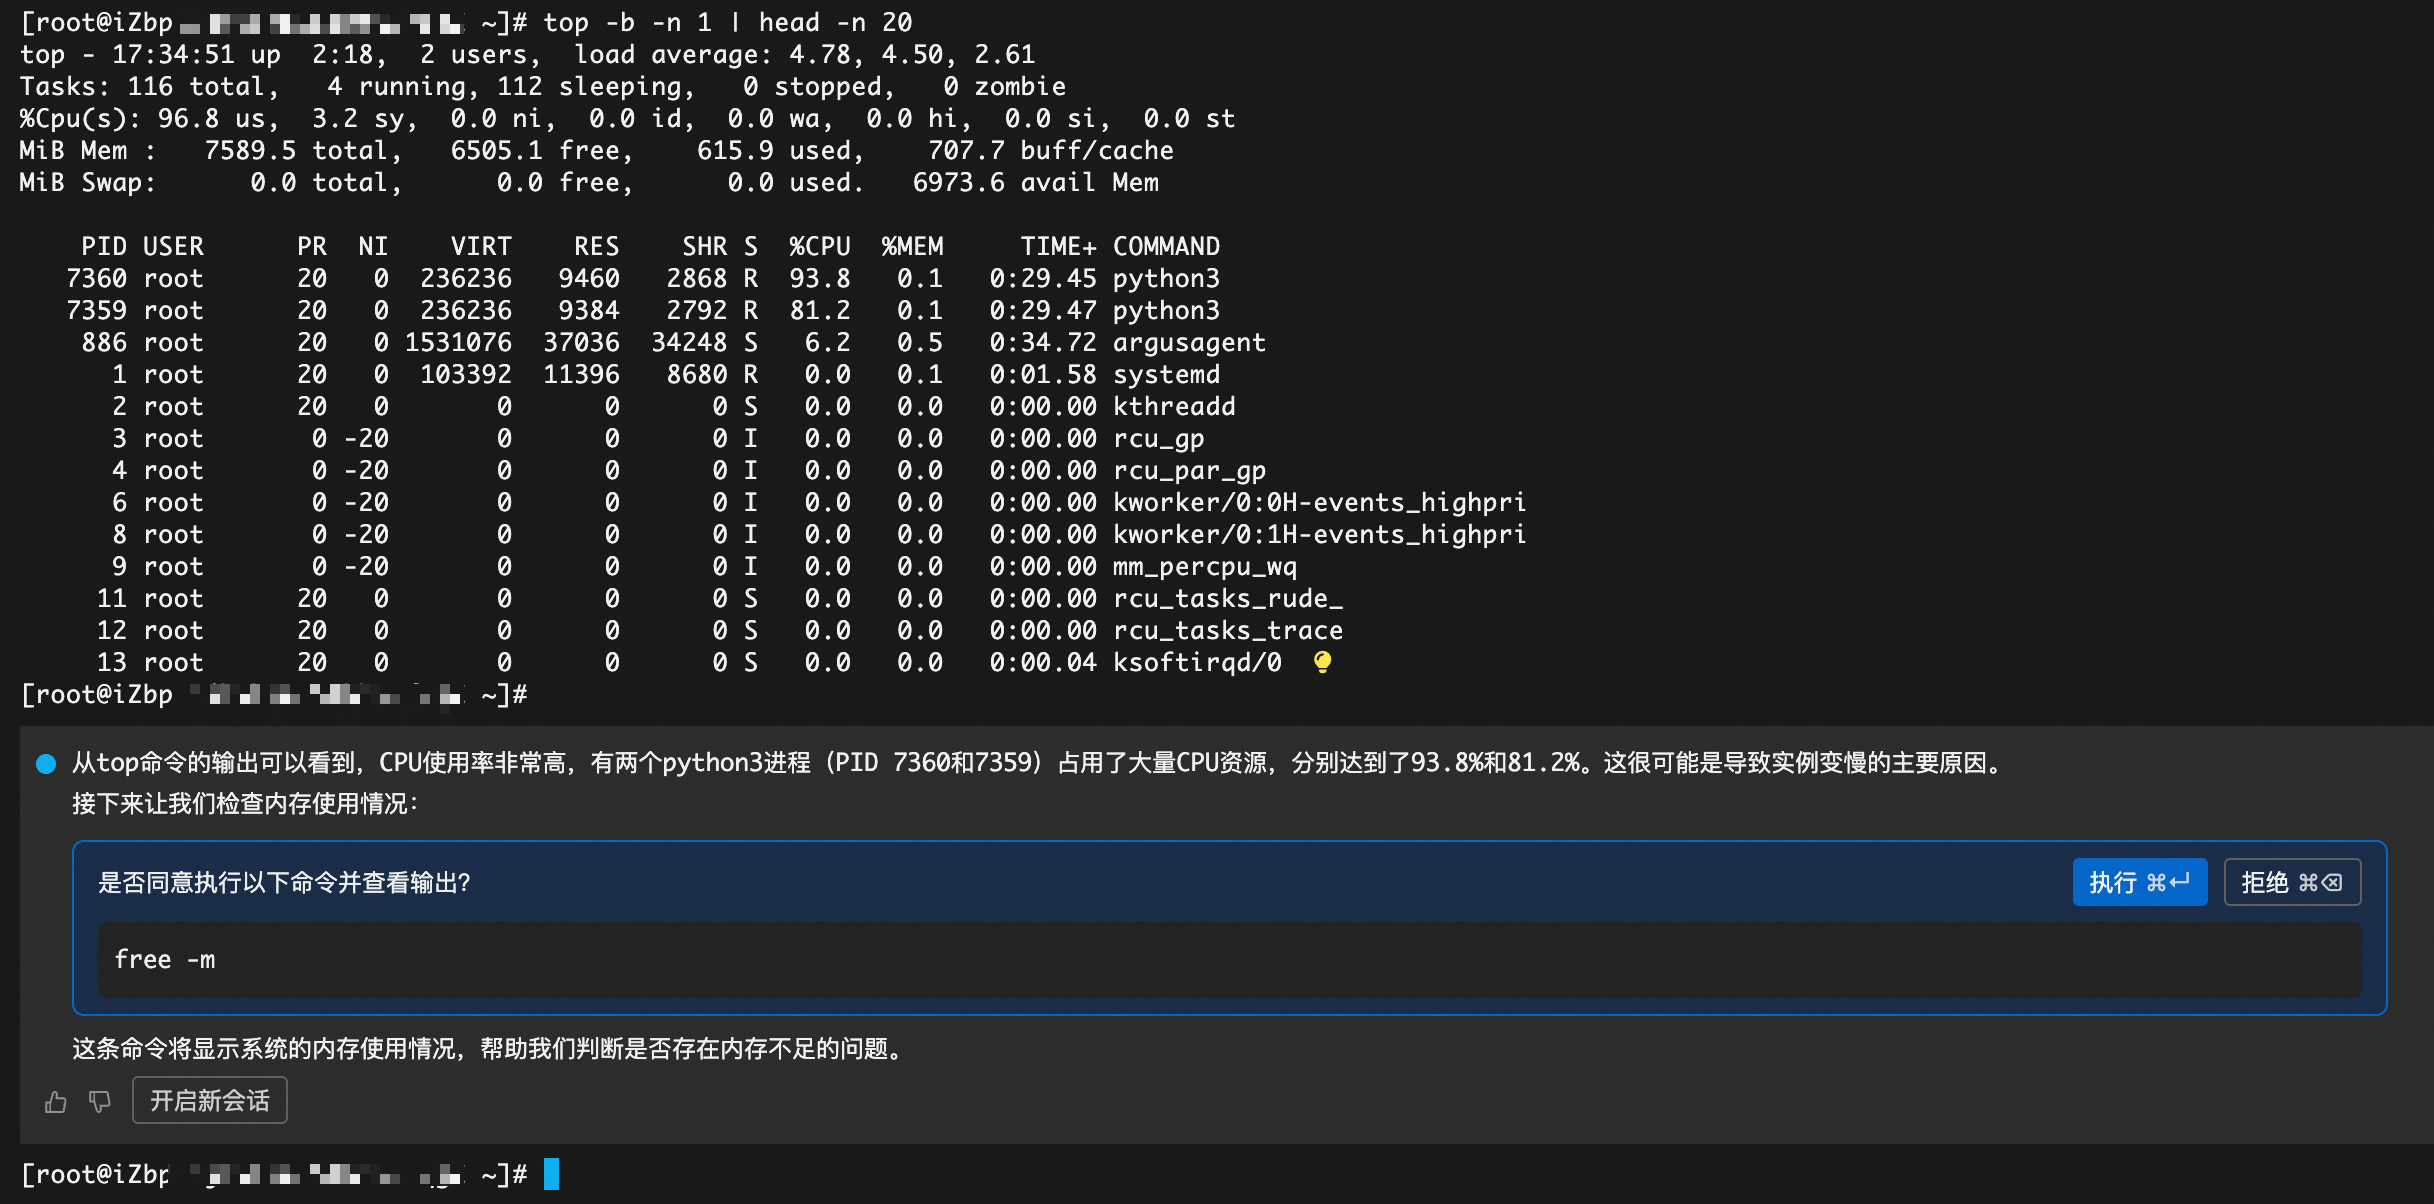This screenshot has width=2434, height=1204.
Task: Start a new session with 开启新会话
Action: tap(209, 1101)
